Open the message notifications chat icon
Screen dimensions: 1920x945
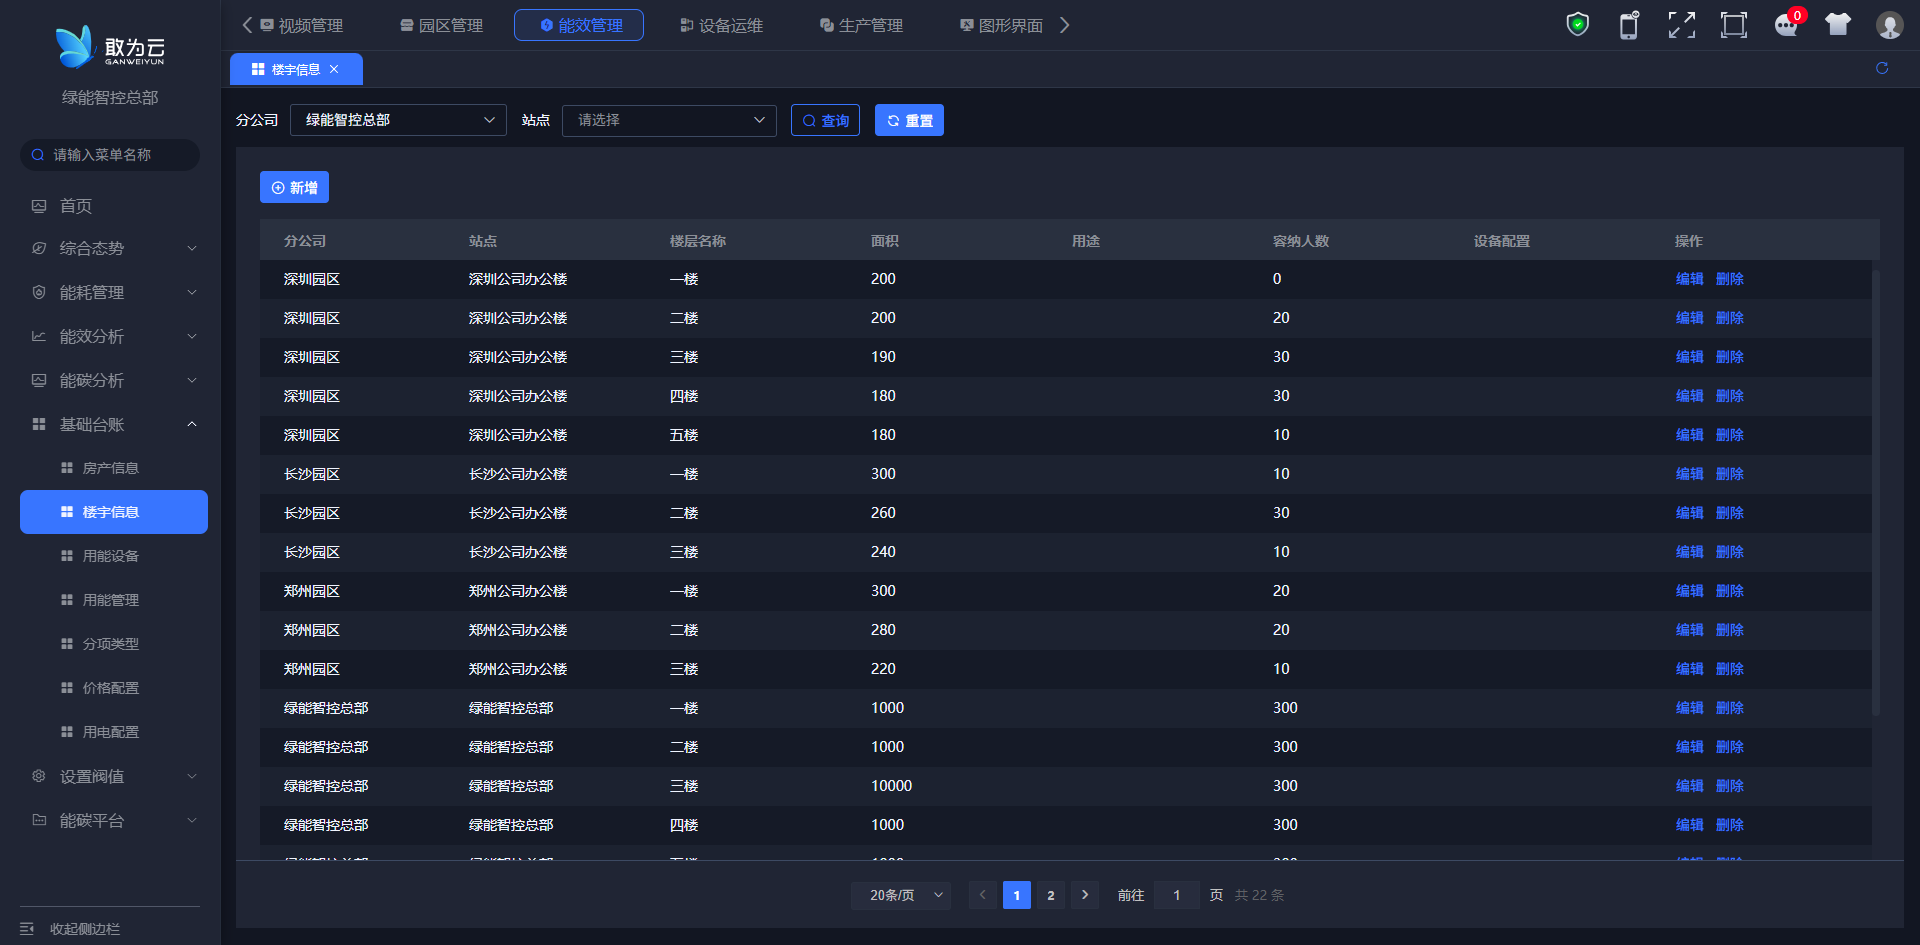[x=1786, y=25]
